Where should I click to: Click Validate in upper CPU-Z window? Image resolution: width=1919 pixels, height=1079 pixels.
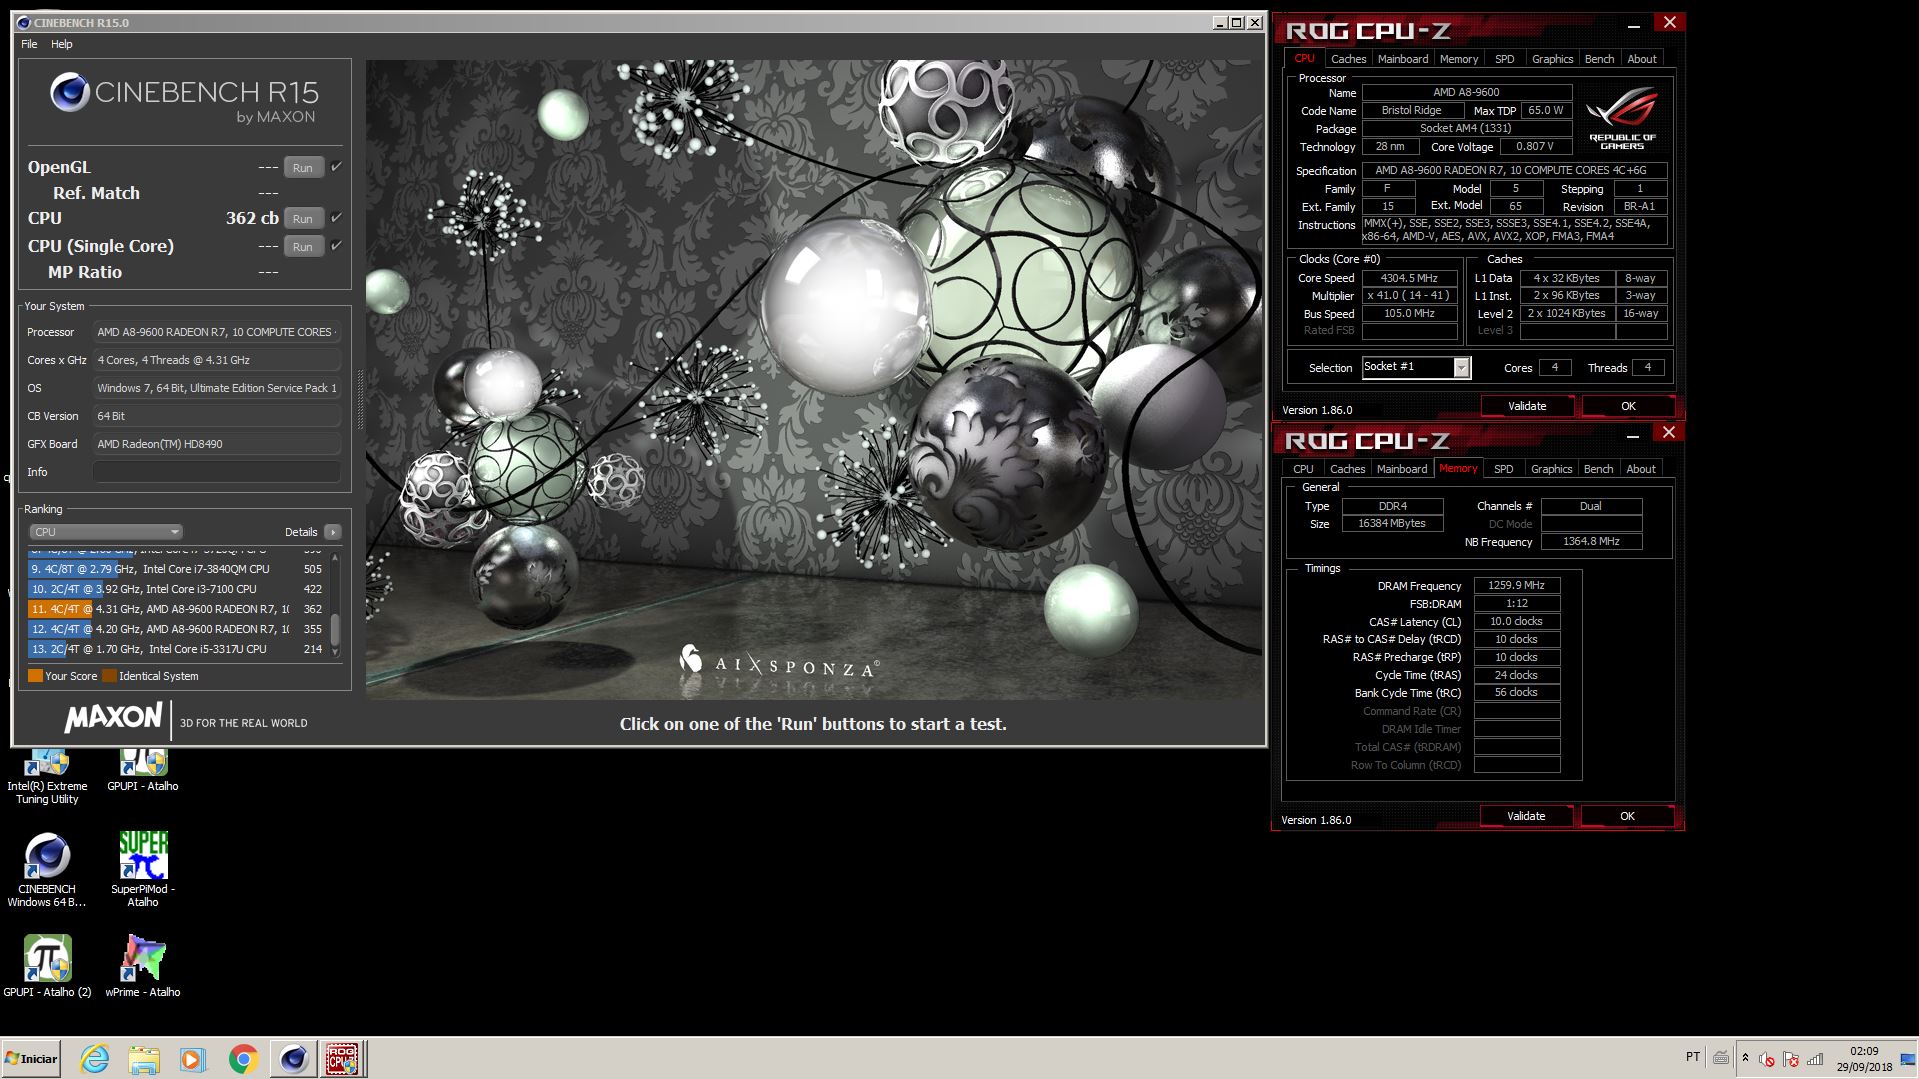click(1527, 406)
